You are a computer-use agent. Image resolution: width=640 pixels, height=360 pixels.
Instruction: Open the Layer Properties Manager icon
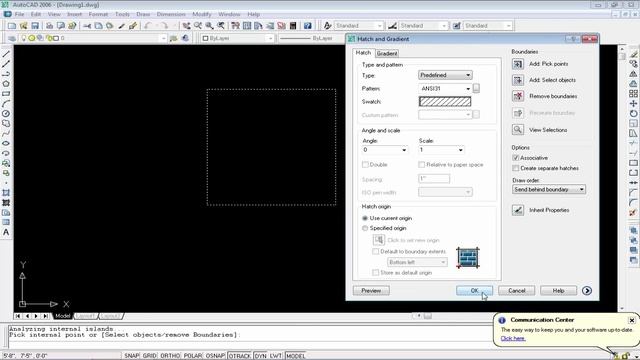coord(12,38)
